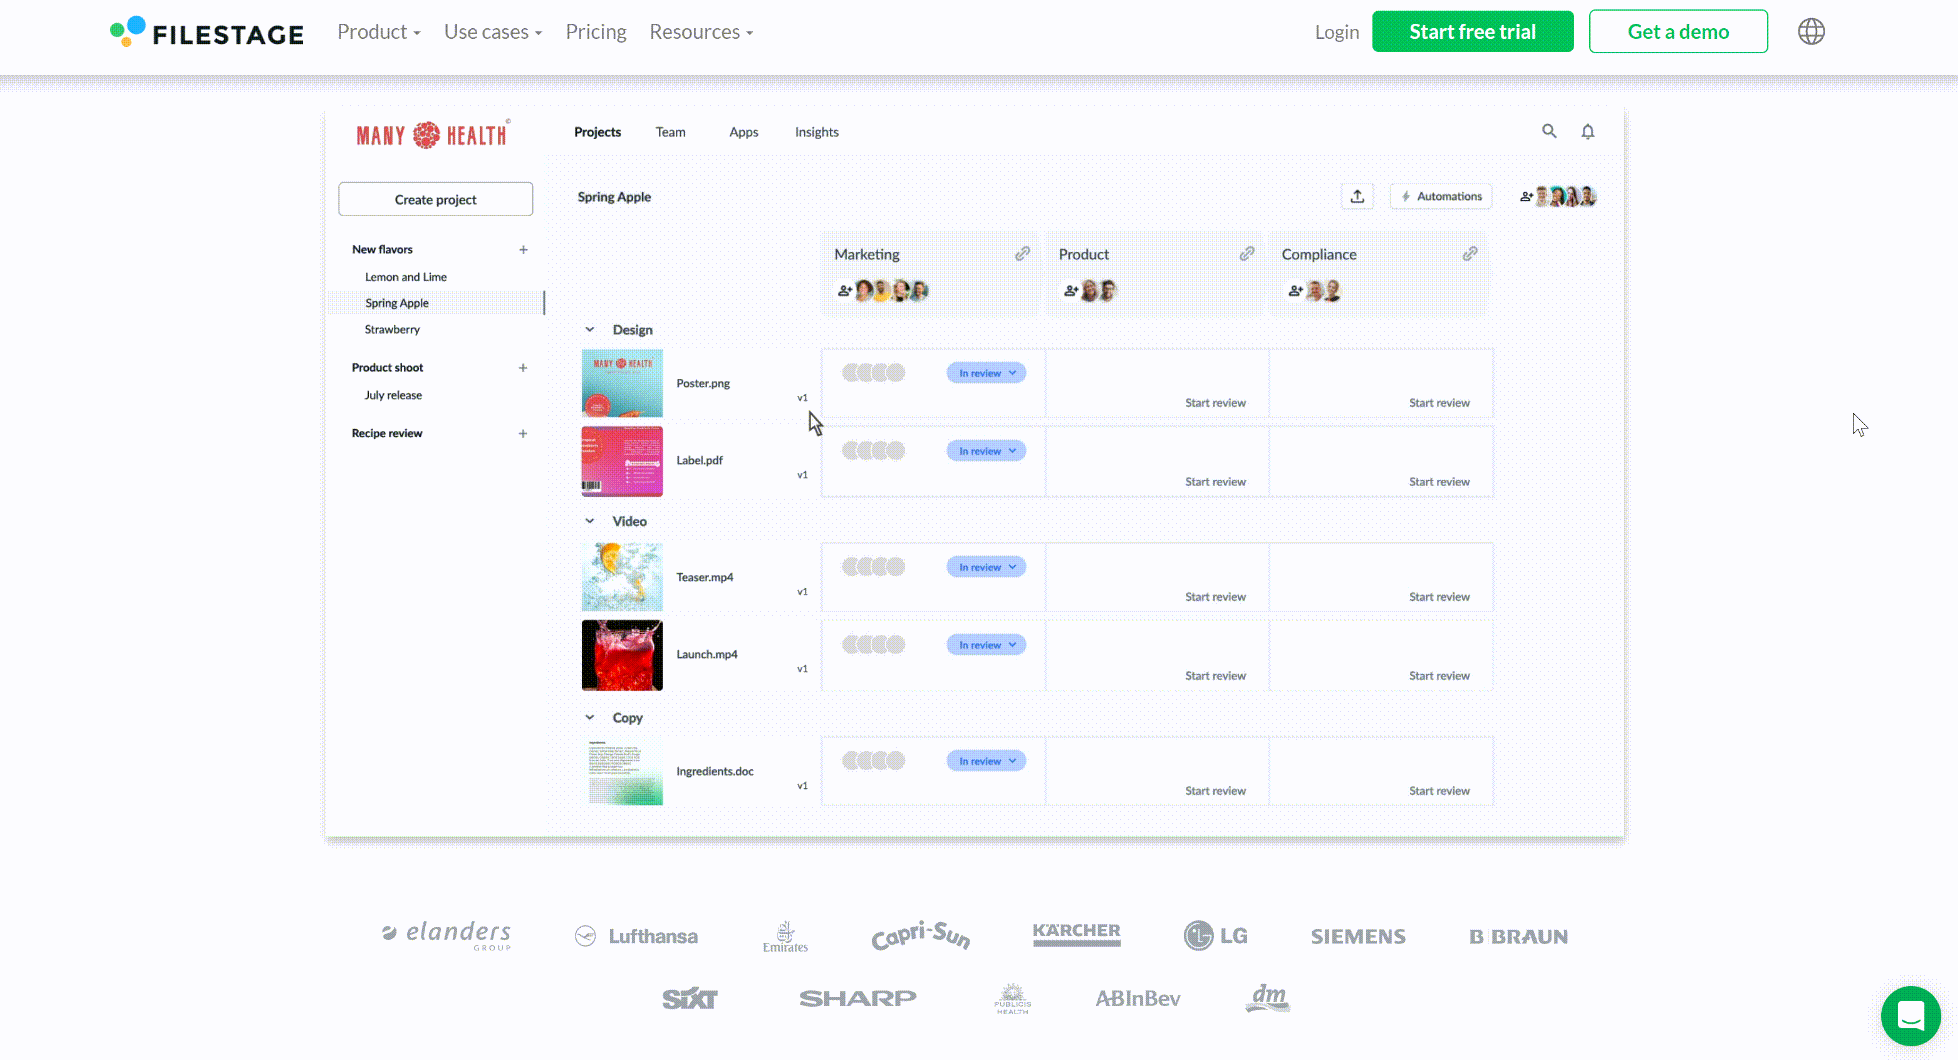1958x1060 pixels.
Task: Open the Use cases dropdown menu
Action: [x=492, y=32]
